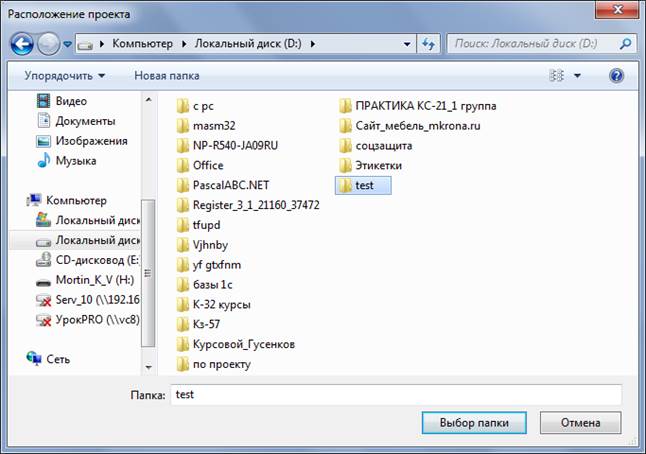
Task: Confirm with Выбор папки button
Action: coord(474,423)
